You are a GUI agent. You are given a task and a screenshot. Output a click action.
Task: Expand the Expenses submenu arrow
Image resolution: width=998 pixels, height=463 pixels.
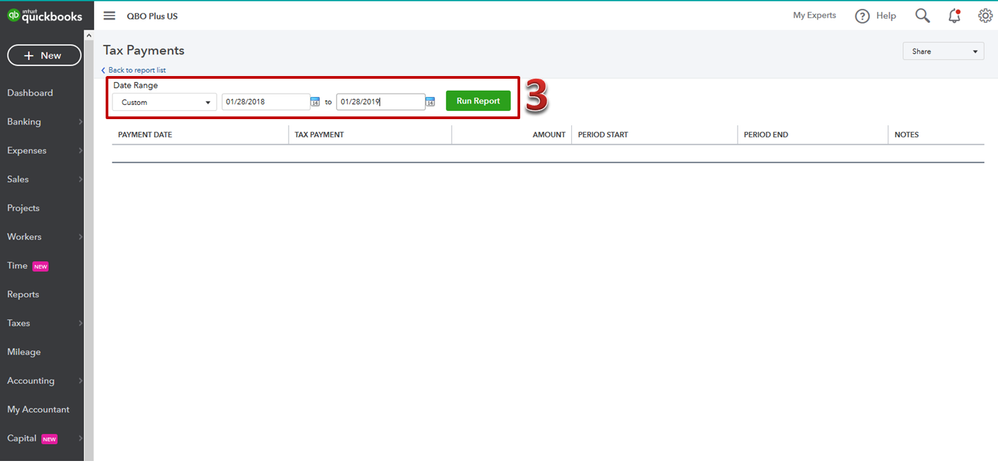coord(80,151)
